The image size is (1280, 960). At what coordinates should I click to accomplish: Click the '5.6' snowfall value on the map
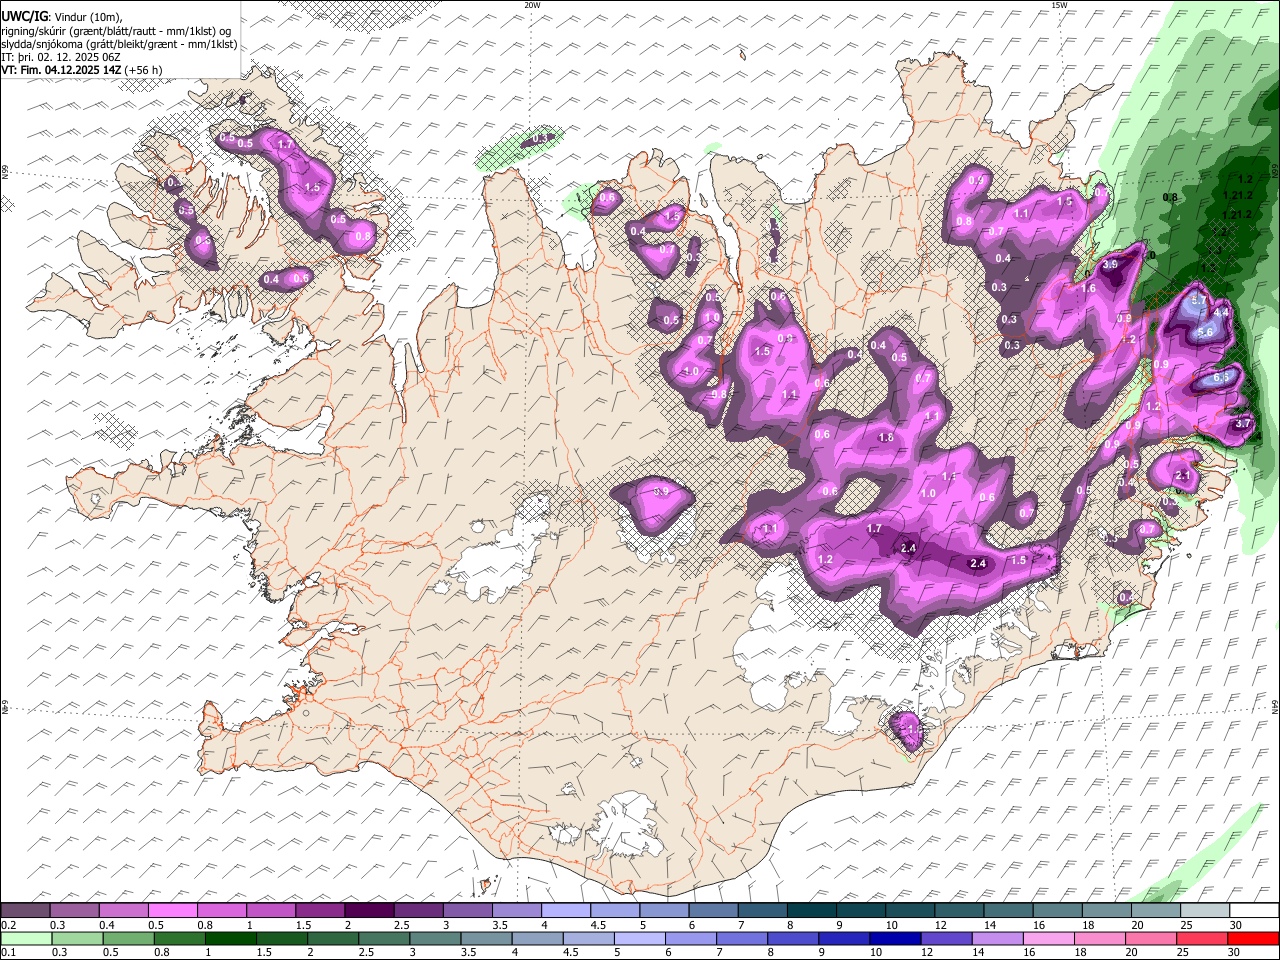coord(1205,332)
